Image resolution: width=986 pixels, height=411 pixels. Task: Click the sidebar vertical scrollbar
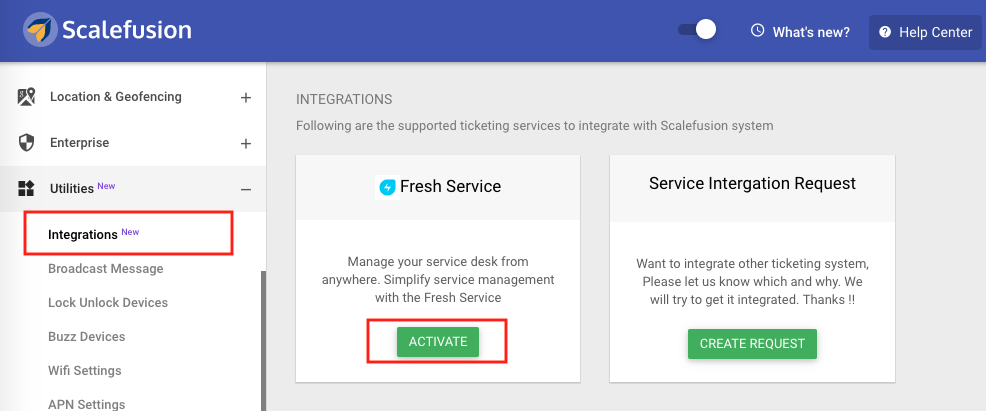[263, 341]
